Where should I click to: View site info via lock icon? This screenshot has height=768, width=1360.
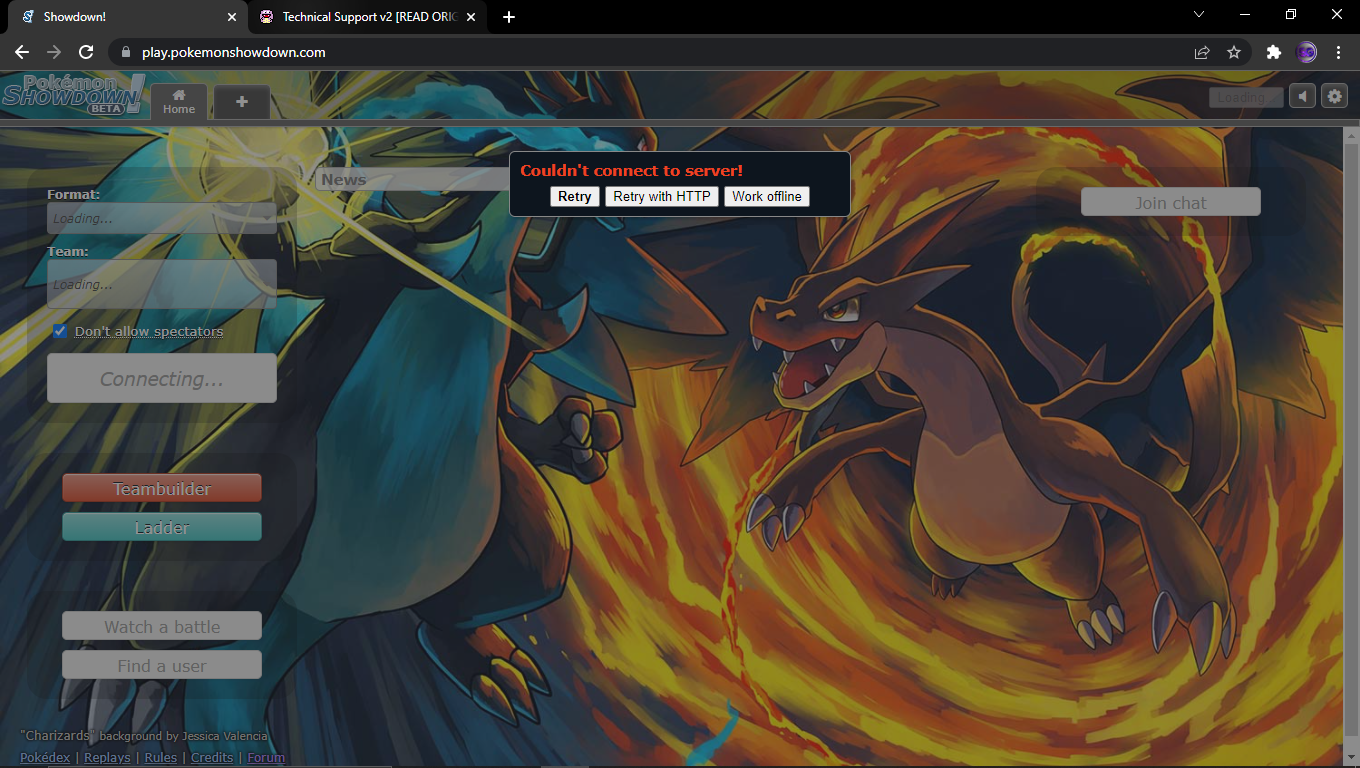(125, 52)
